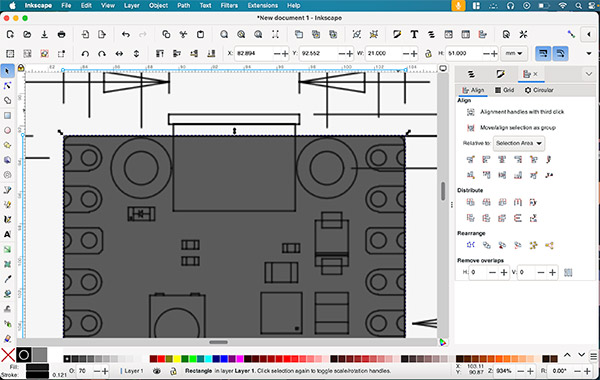Open the mm units dropdown
The image size is (600, 380).
pyautogui.click(x=514, y=54)
